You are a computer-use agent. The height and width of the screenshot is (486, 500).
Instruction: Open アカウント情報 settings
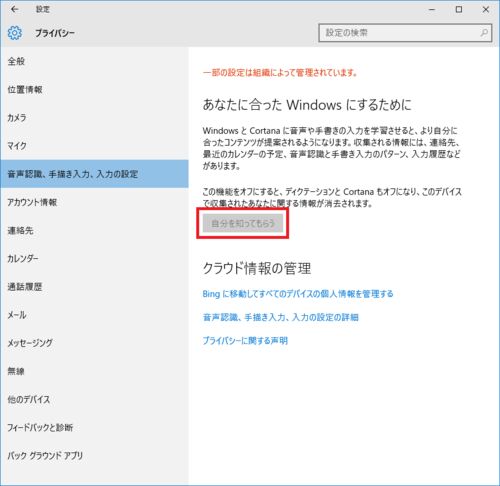click(94, 202)
